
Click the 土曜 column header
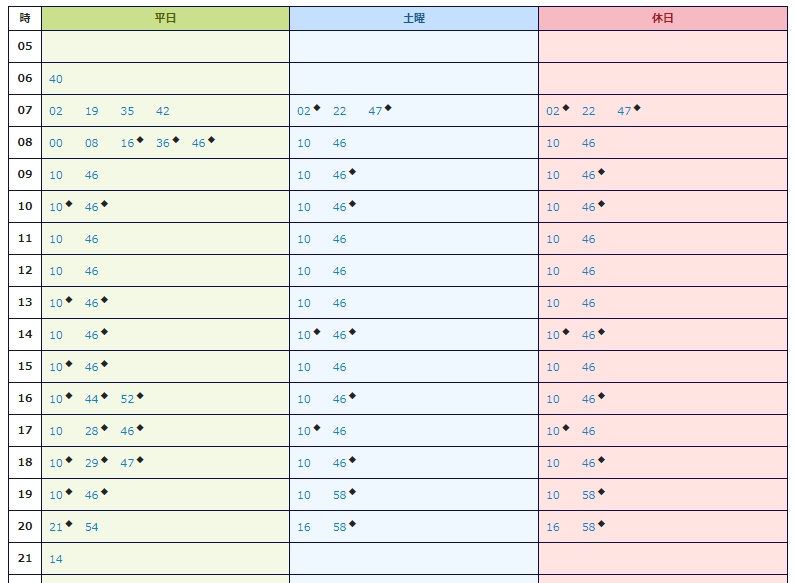(x=414, y=18)
